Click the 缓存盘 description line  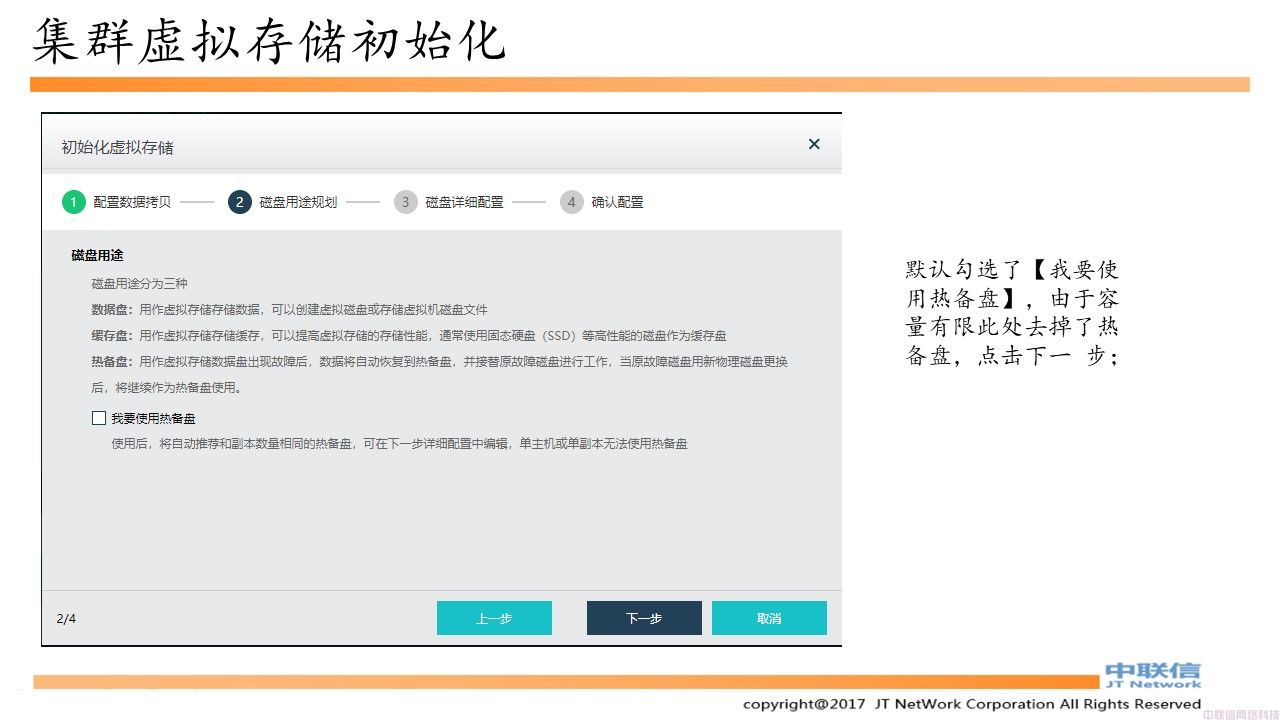click(x=409, y=336)
